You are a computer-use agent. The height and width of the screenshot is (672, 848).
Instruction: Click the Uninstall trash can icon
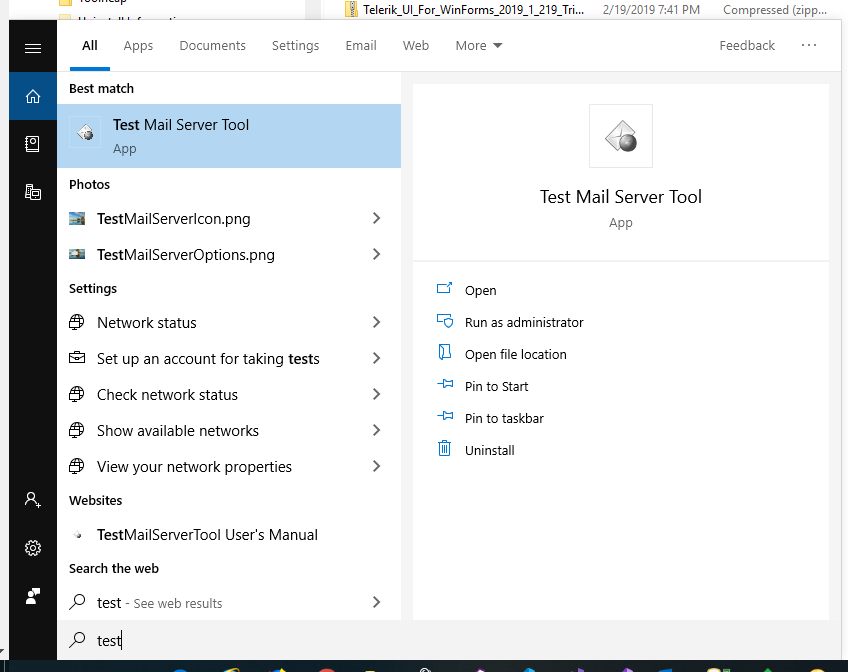[x=445, y=450]
